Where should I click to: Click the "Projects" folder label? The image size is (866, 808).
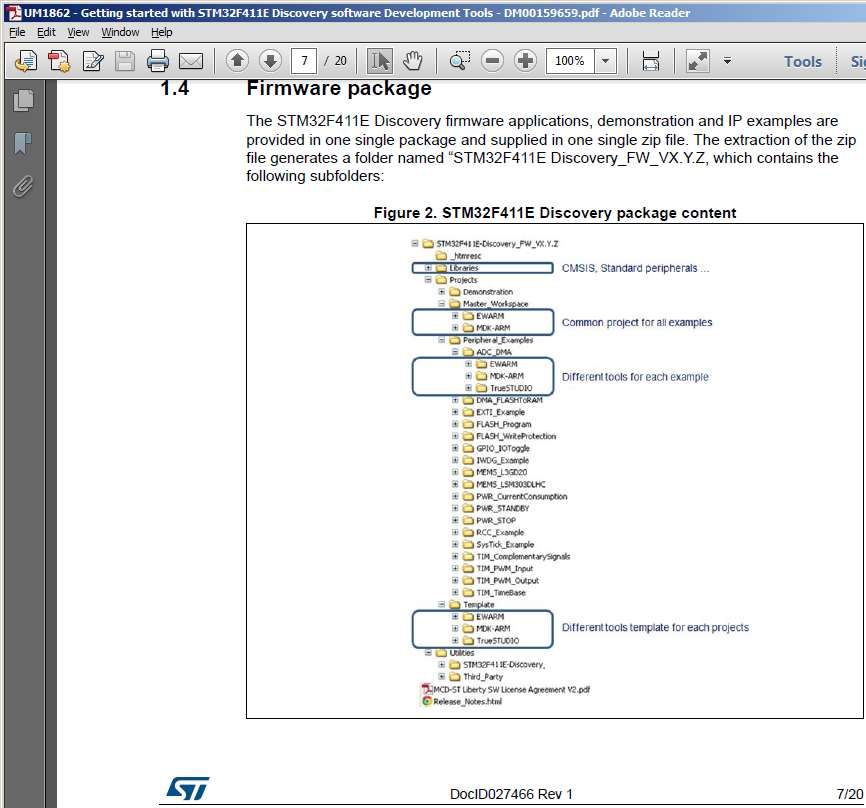463,280
